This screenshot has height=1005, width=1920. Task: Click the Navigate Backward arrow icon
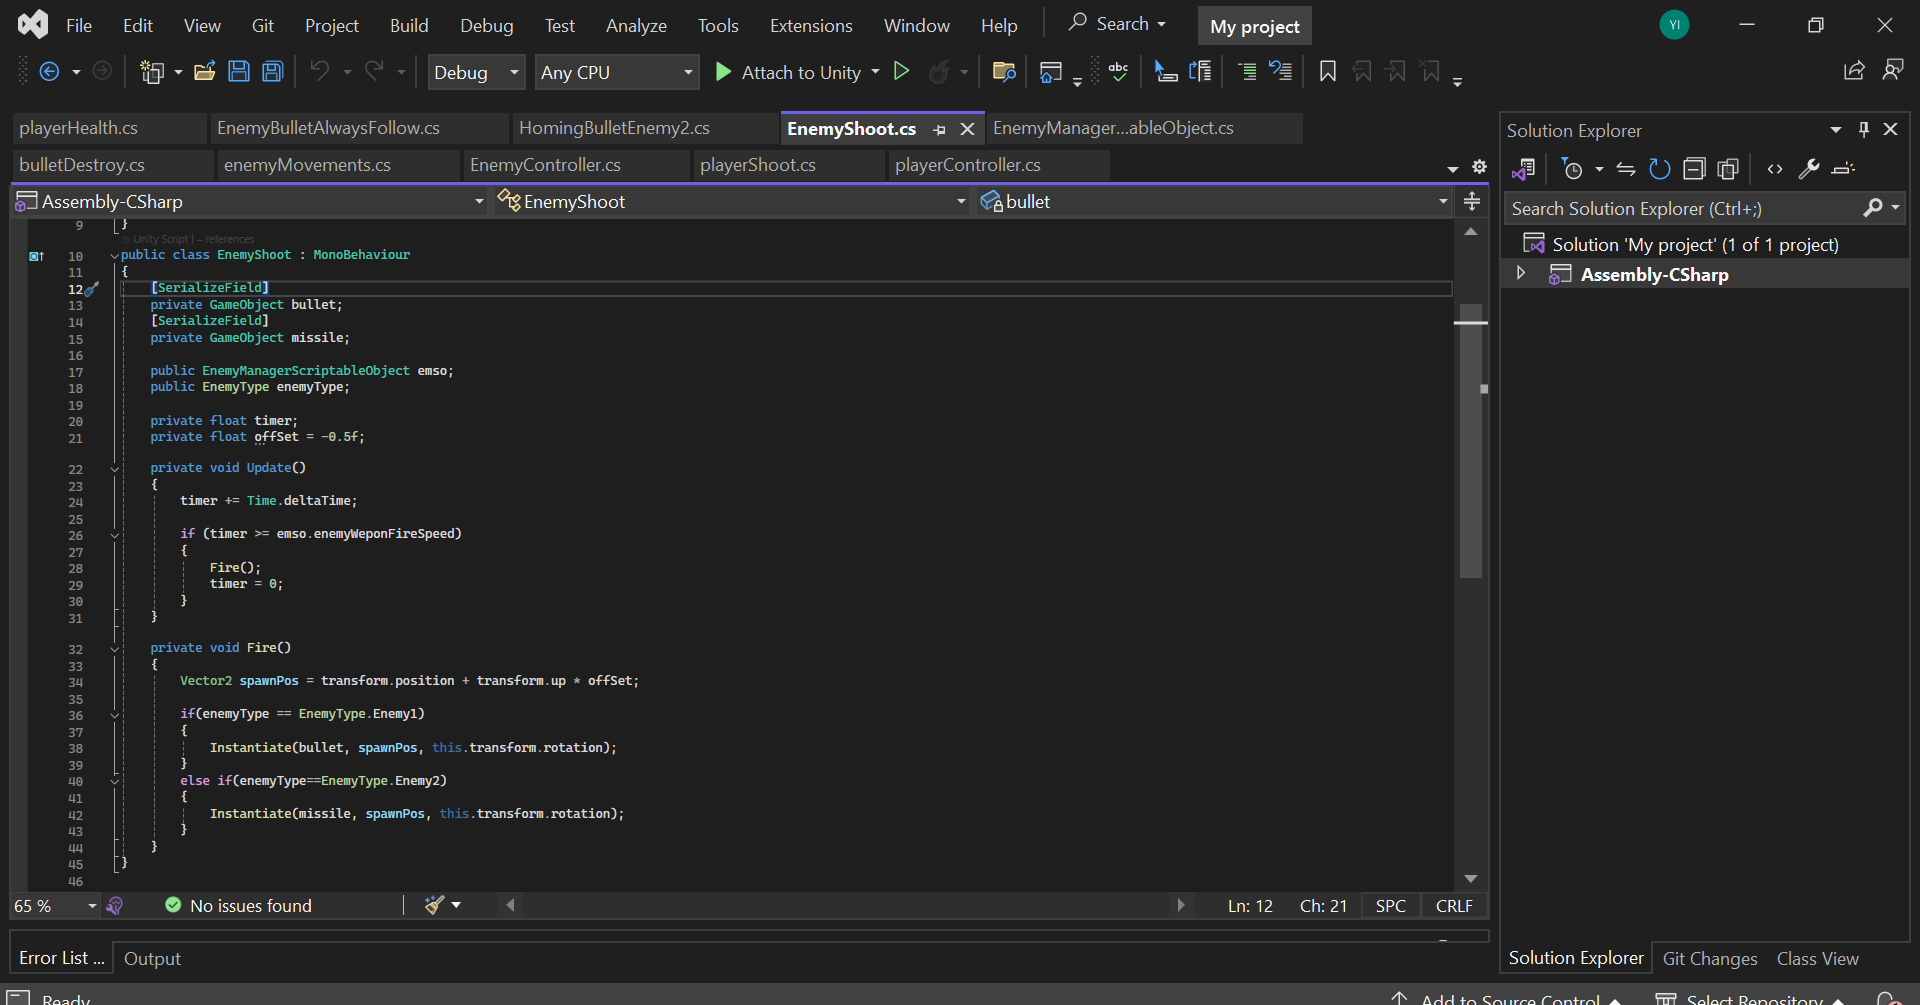pyautogui.click(x=49, y=72)
